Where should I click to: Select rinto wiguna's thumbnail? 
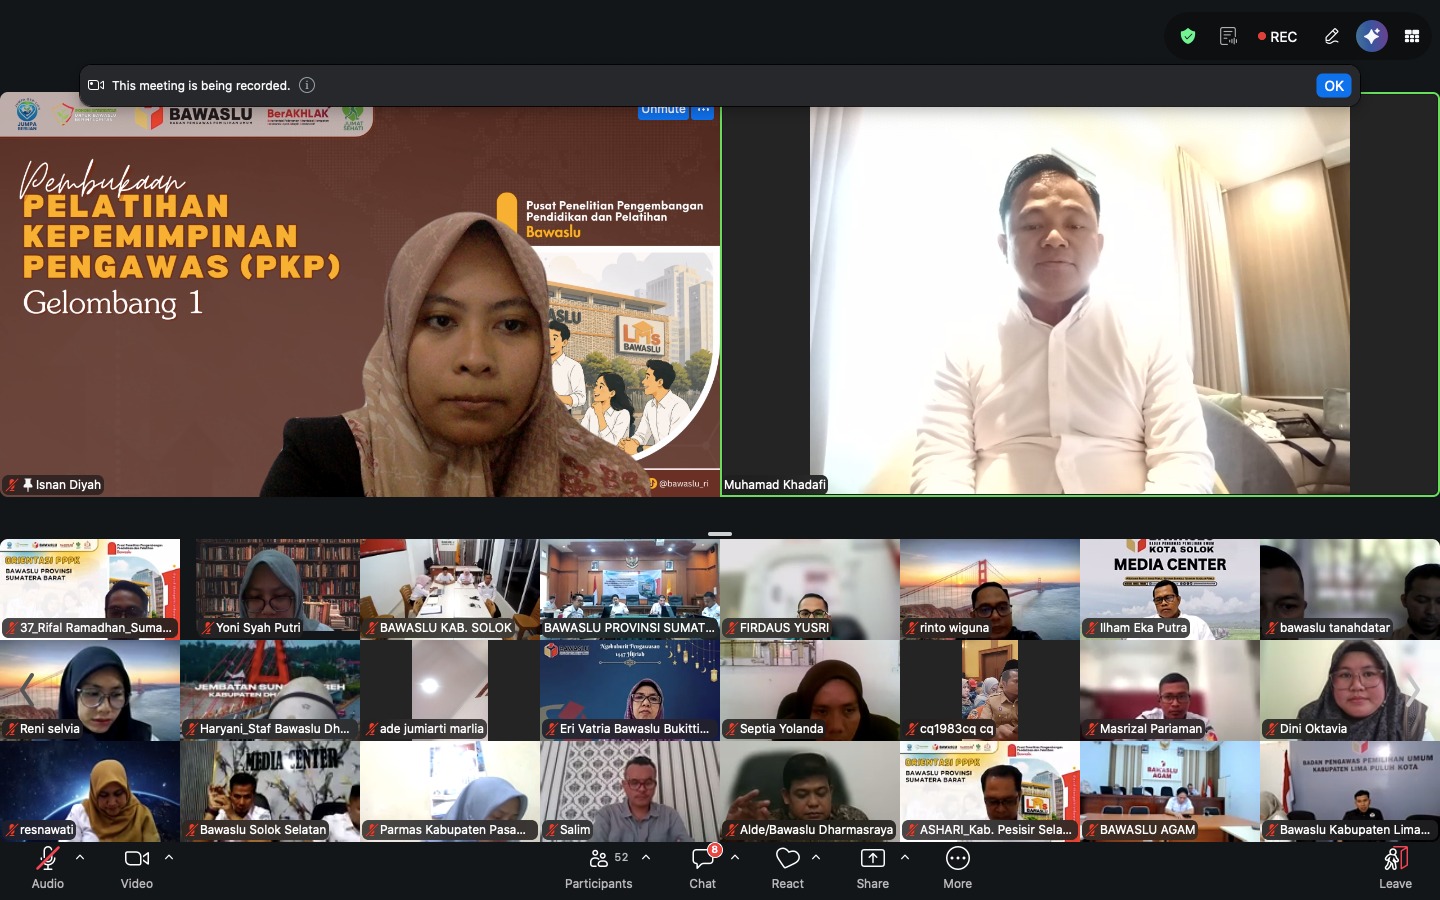pyautogui.click(x=990, y=589)
